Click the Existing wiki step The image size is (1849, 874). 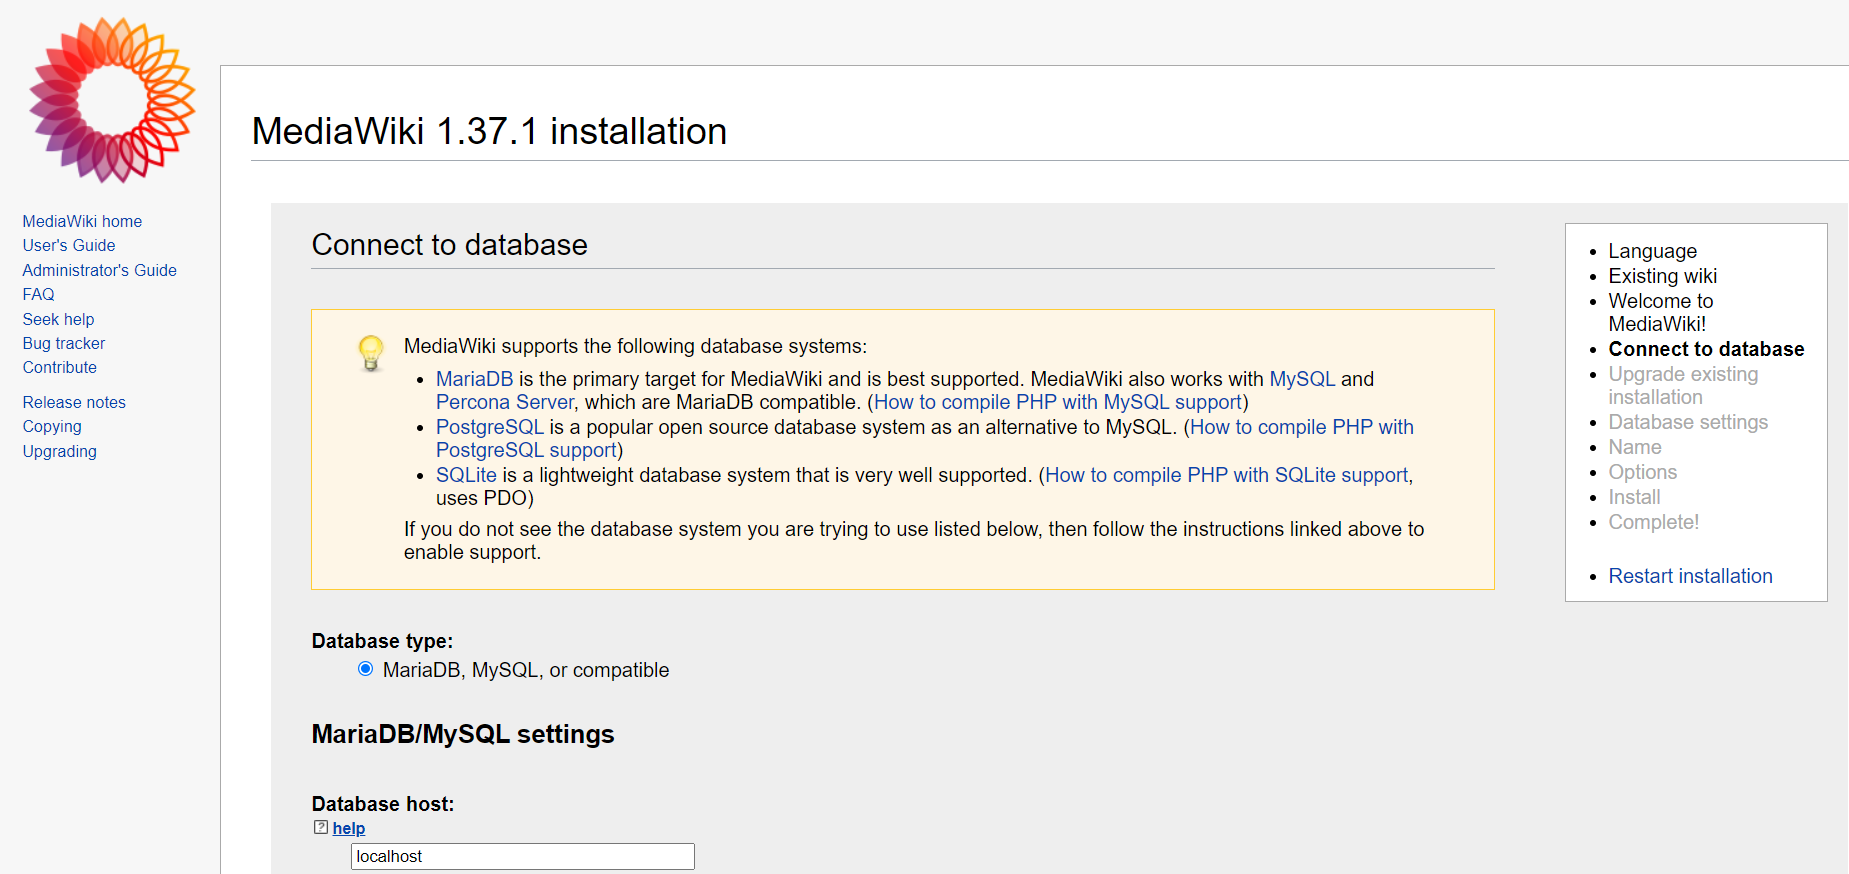tap(1662, 276)
